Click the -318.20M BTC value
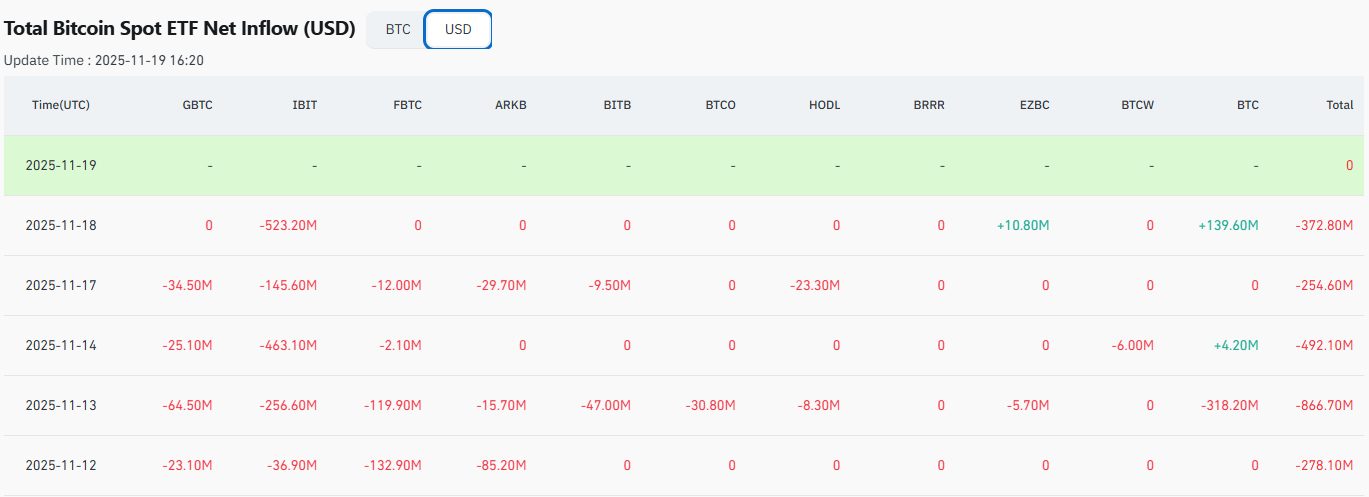The width and height of the screenshot is (1369, 497). tap(1230, 406)
